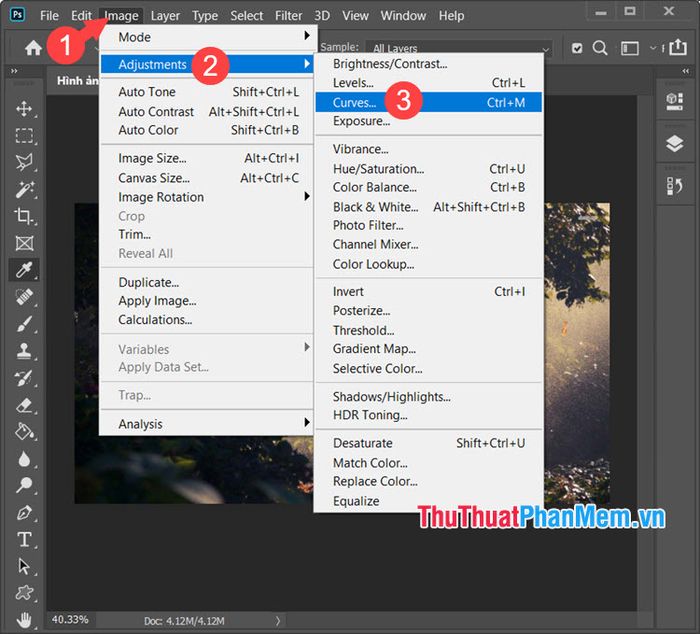
Task: Go to the Home screen
Action: click(x=33, y=47)
